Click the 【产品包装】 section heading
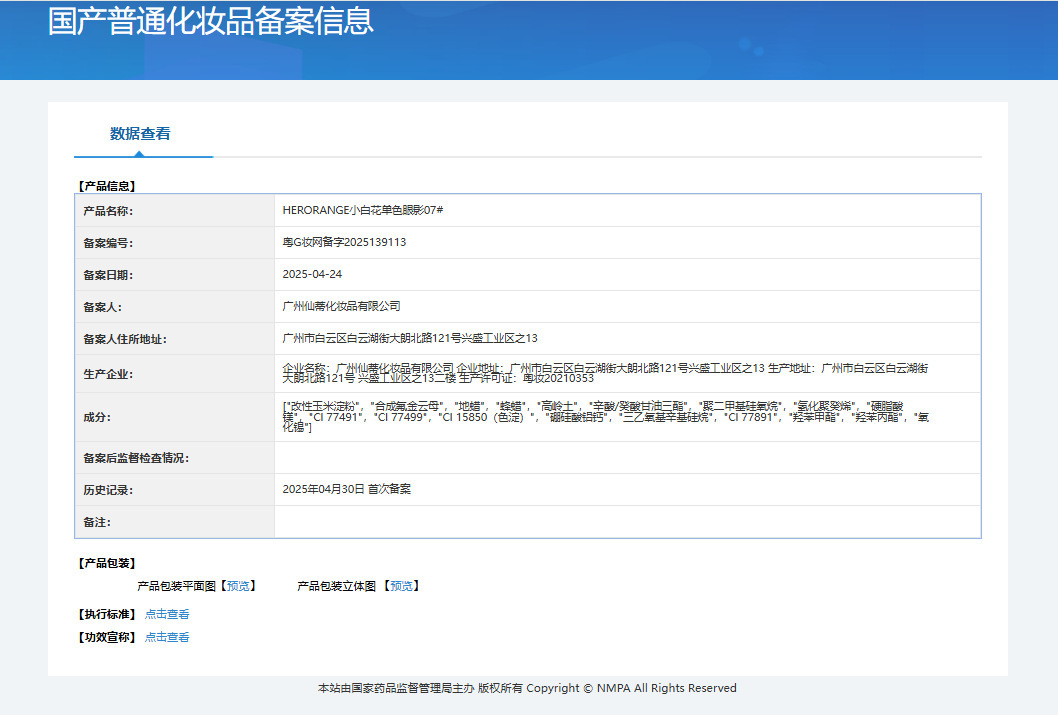1058x715 pixels. [107, 563]
